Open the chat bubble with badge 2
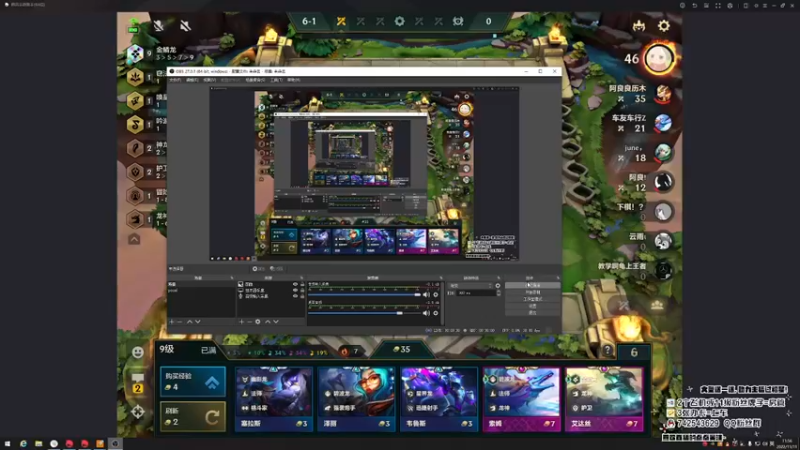800x450 pixels. (138, 382)
